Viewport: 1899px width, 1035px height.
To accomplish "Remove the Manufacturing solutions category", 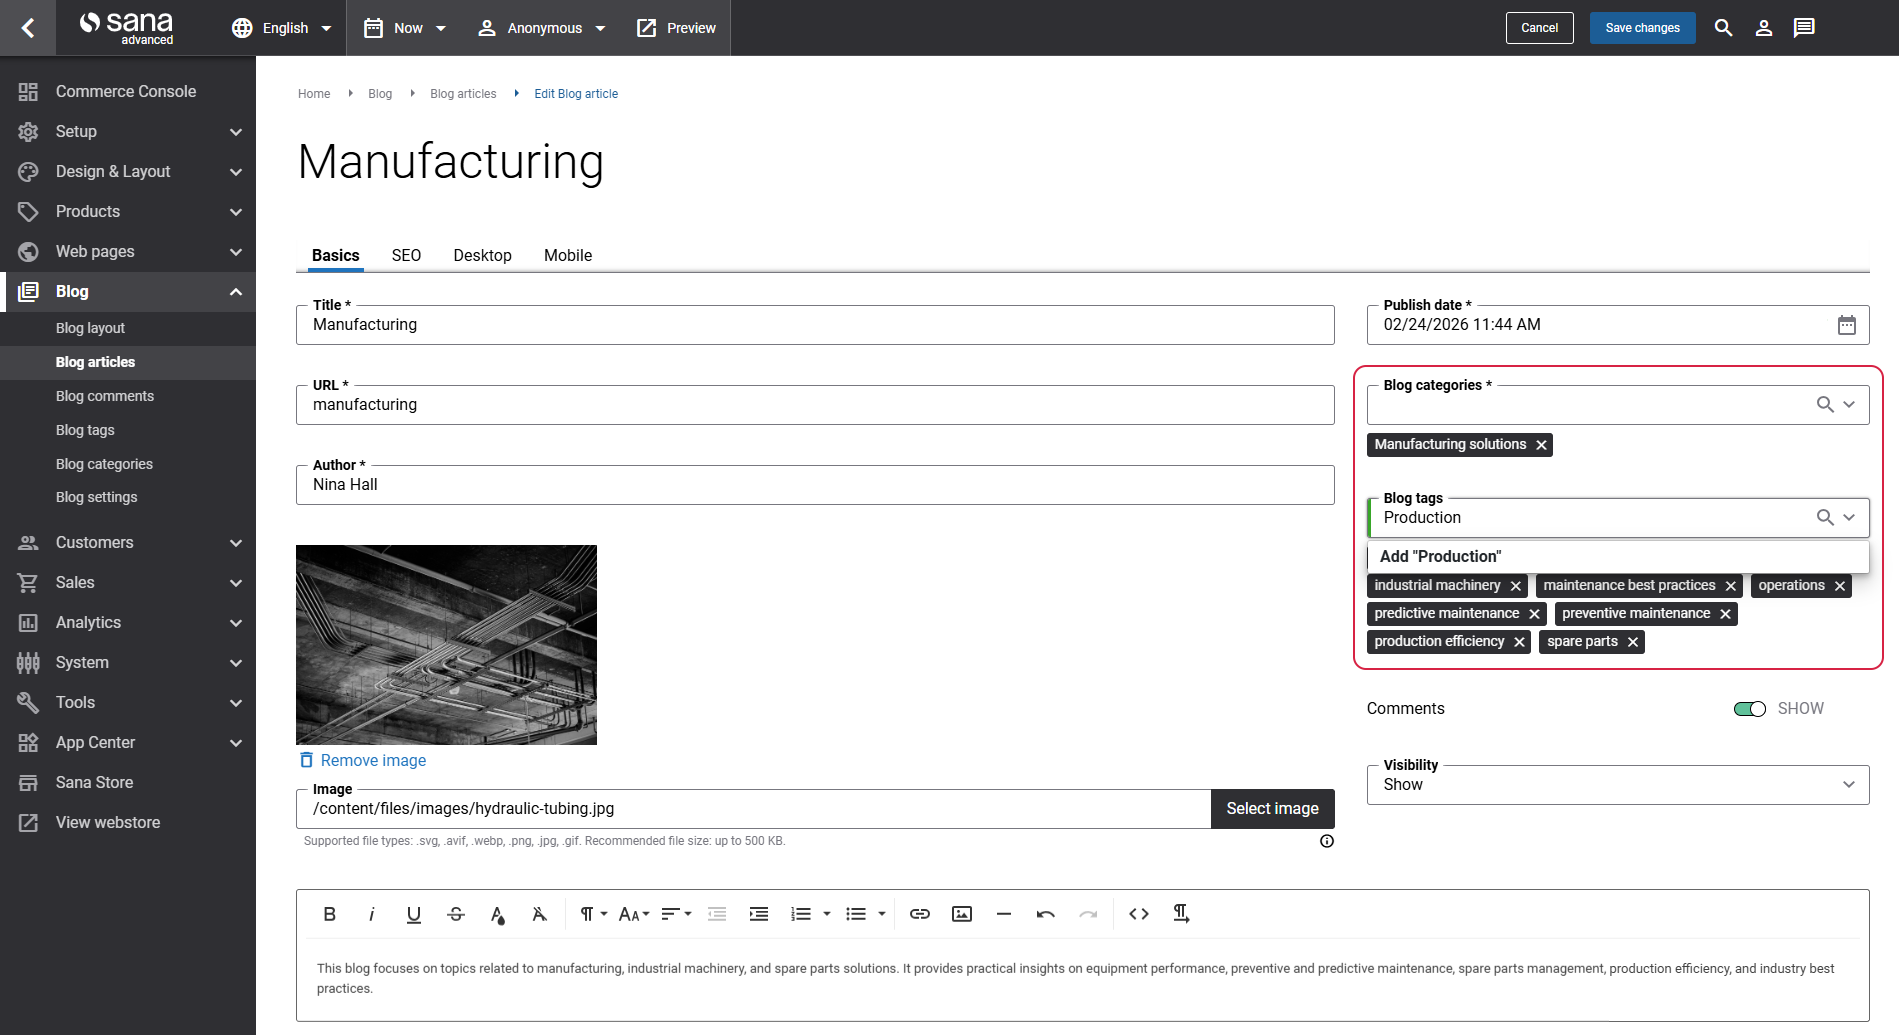I will click(1541, 445).
